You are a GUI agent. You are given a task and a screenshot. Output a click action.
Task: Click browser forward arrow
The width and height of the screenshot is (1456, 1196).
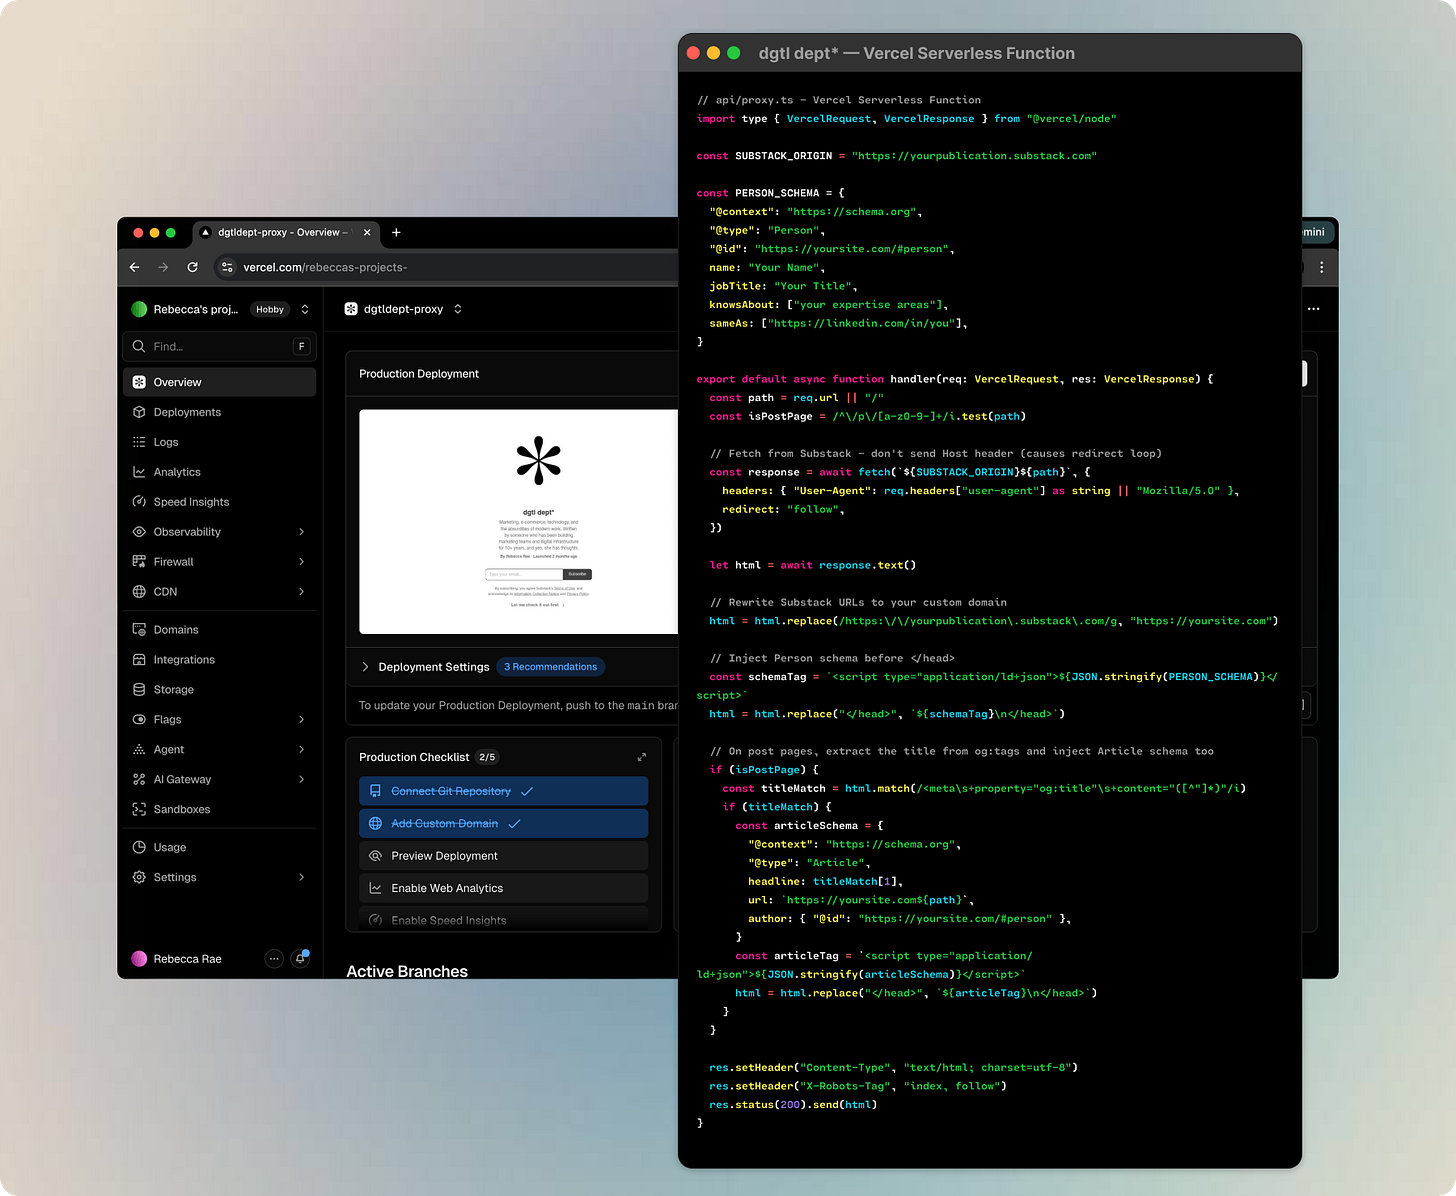point(163,267)
